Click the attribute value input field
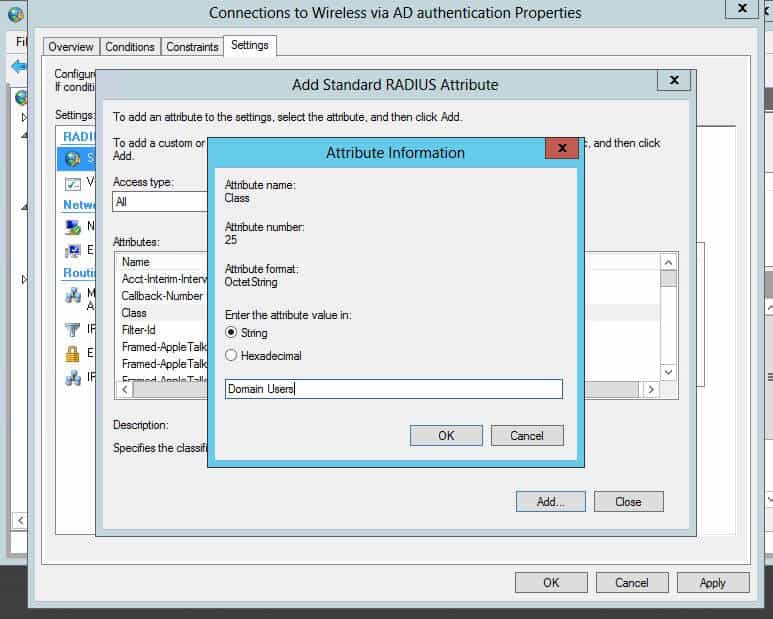This screenshot has width=773, height=619. 393,389
